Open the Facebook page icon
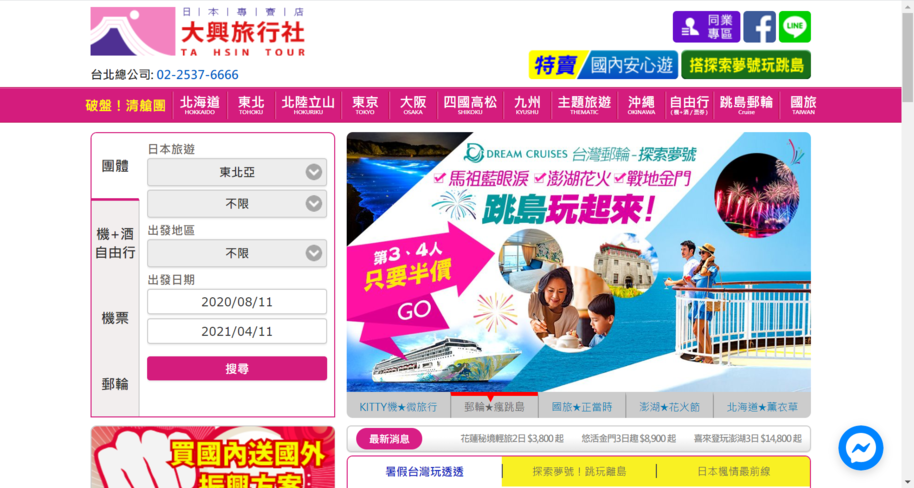The image size is (914, 488). click(x=759, y=27)
